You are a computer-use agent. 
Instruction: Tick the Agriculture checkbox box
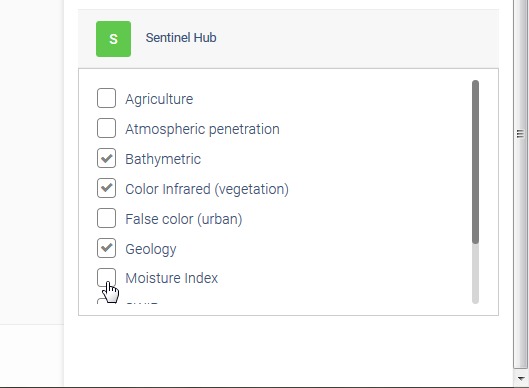pyautogui.click(x=106, y=98)
